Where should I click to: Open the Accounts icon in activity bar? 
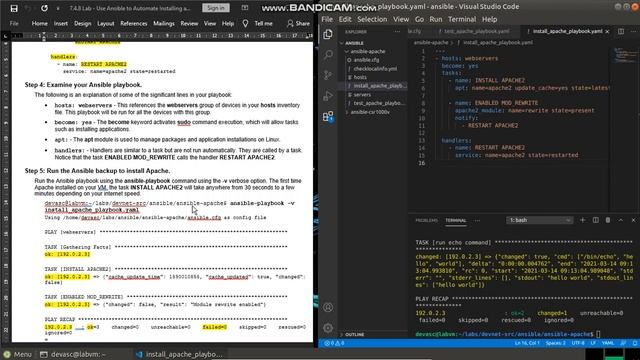[328, 307]
